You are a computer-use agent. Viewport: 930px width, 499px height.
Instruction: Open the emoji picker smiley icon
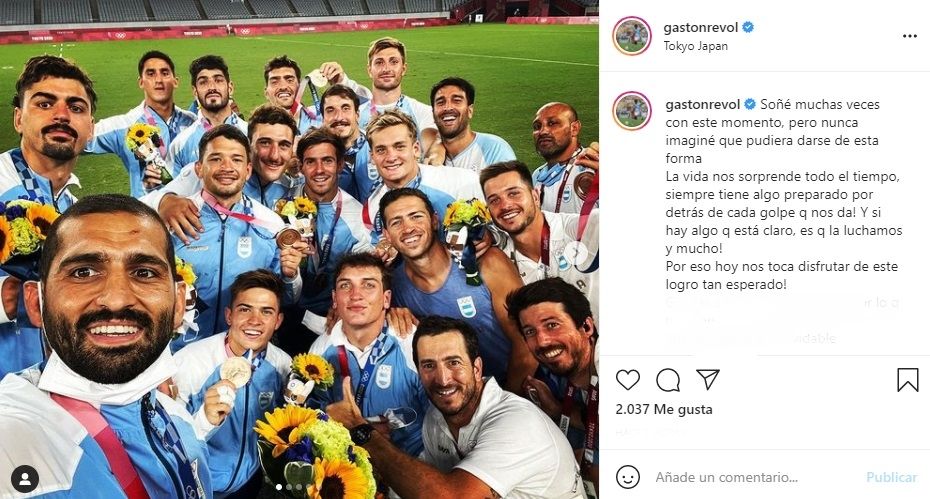pyautogui.click(x=628, y=476)
